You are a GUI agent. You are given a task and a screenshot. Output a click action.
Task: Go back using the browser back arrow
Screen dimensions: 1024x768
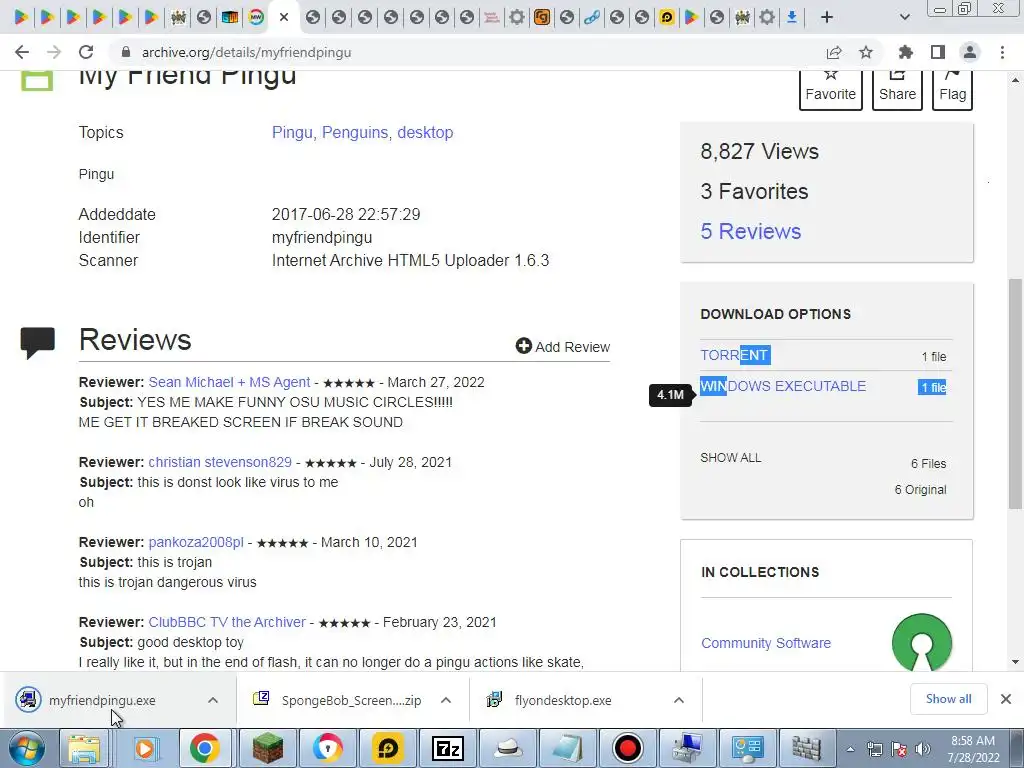tap(22, 52)
